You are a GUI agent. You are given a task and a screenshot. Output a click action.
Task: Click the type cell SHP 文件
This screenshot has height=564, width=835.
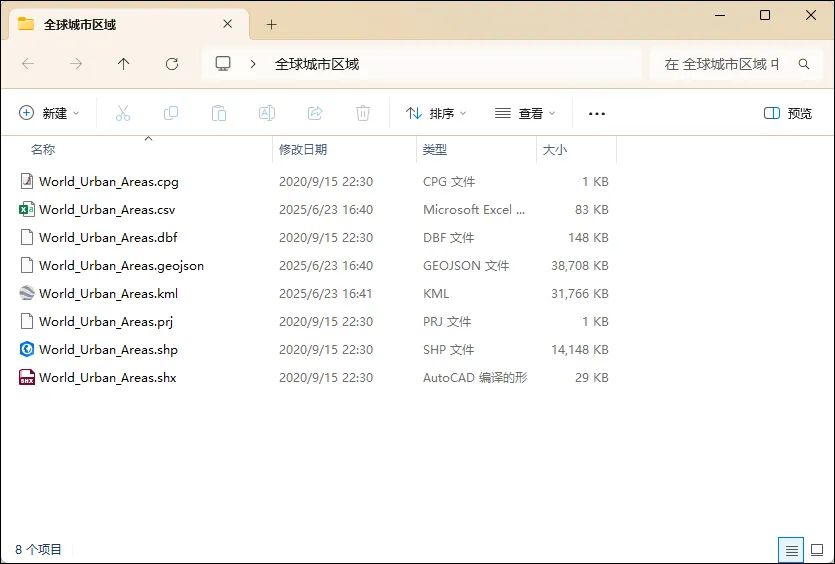point(448,349)
